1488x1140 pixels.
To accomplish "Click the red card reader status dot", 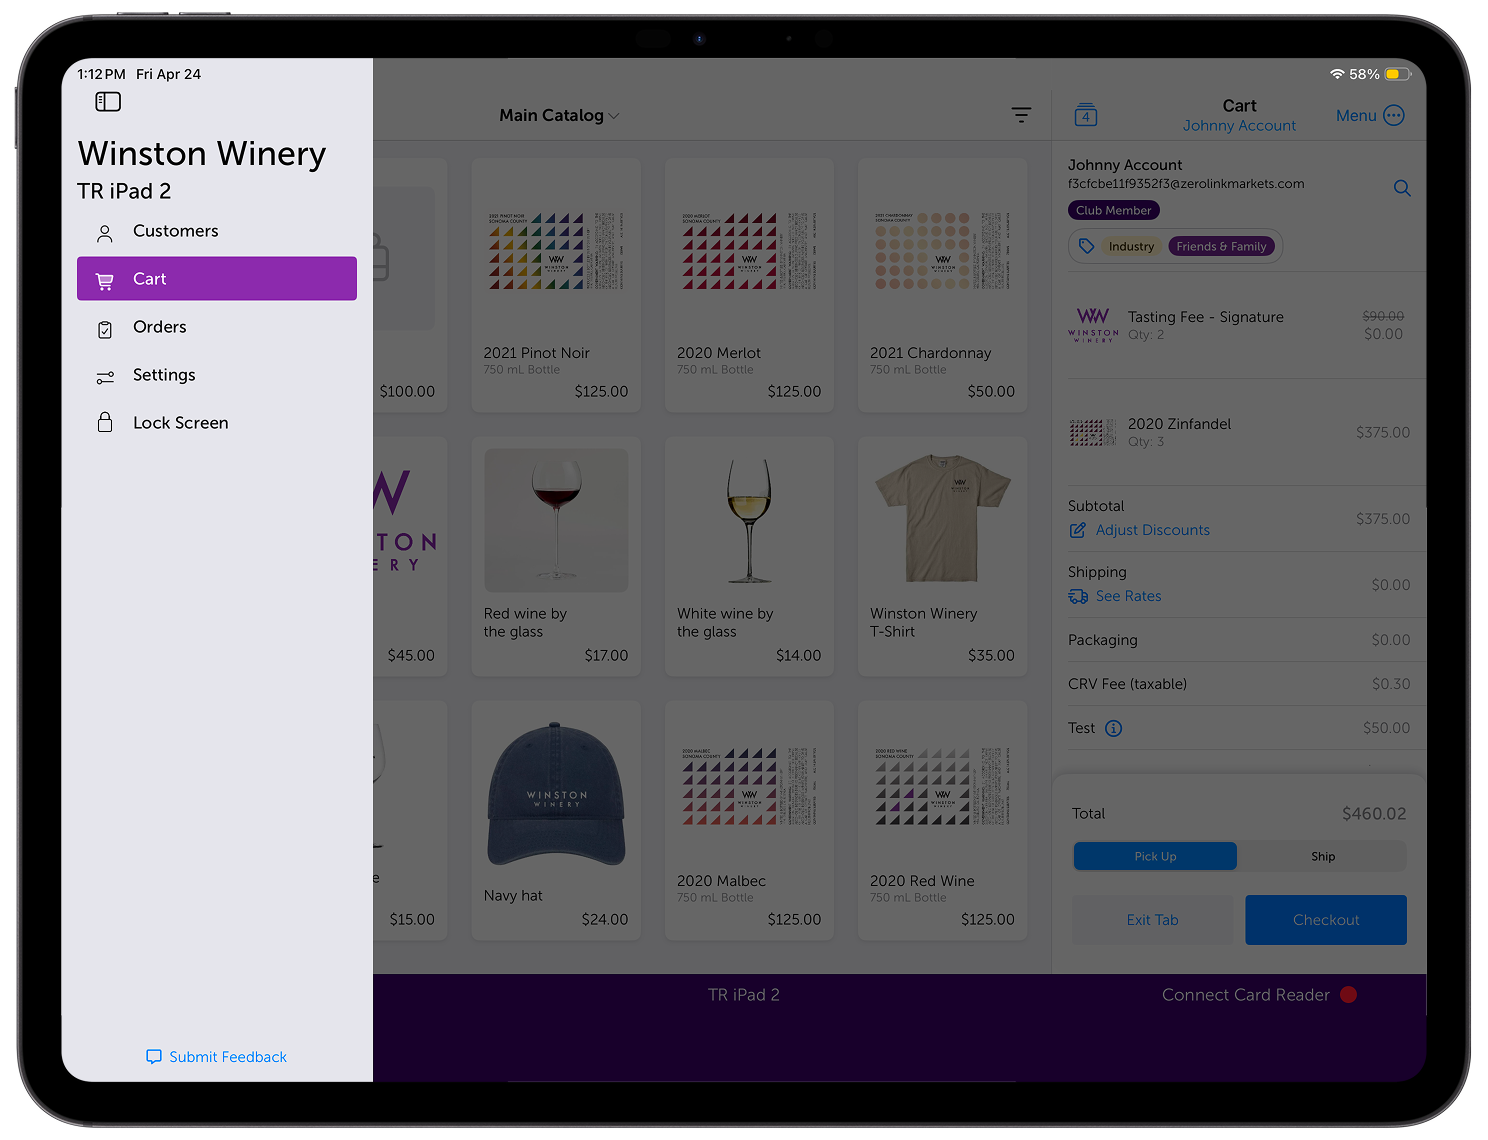I will pyautogui.click(x=1348, y=995).
